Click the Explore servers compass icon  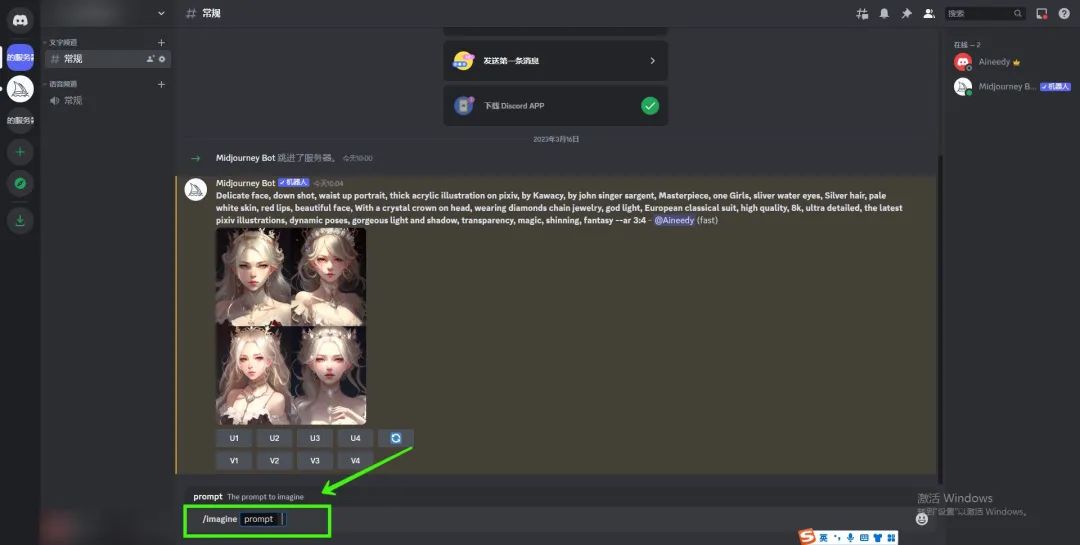pos(20,184)
